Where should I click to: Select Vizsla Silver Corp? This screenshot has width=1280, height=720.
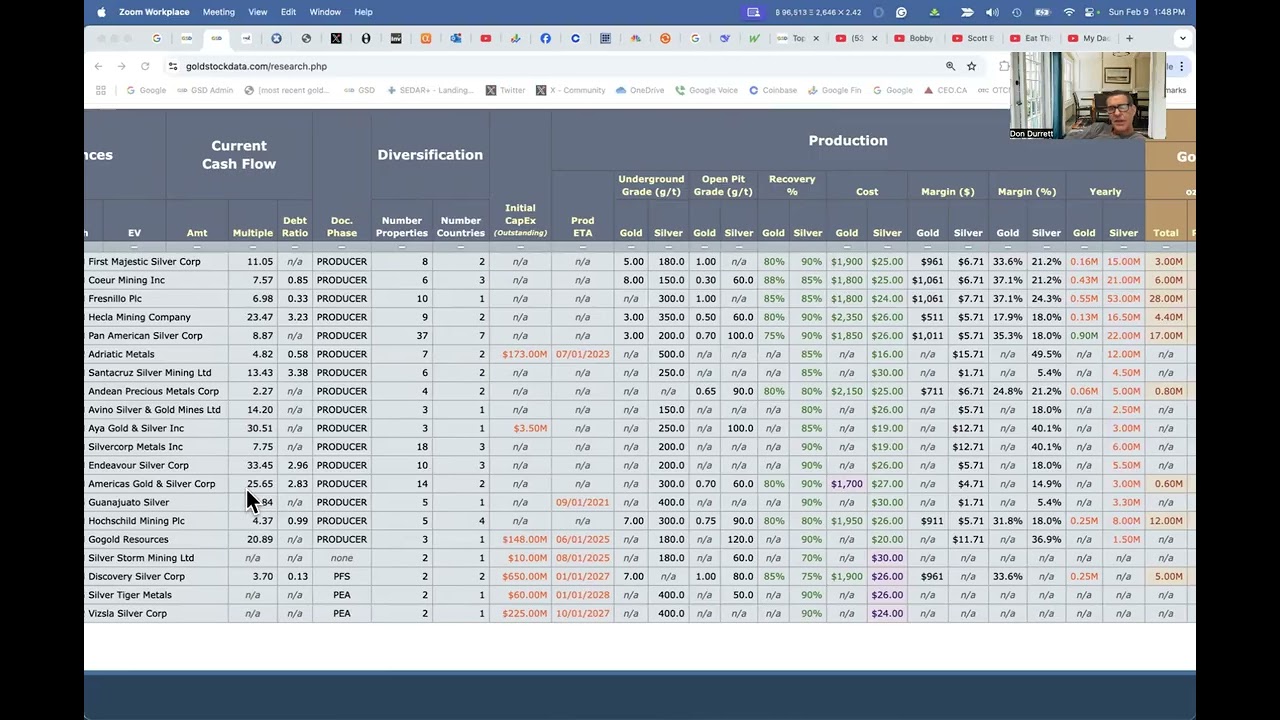click(127, 614)
